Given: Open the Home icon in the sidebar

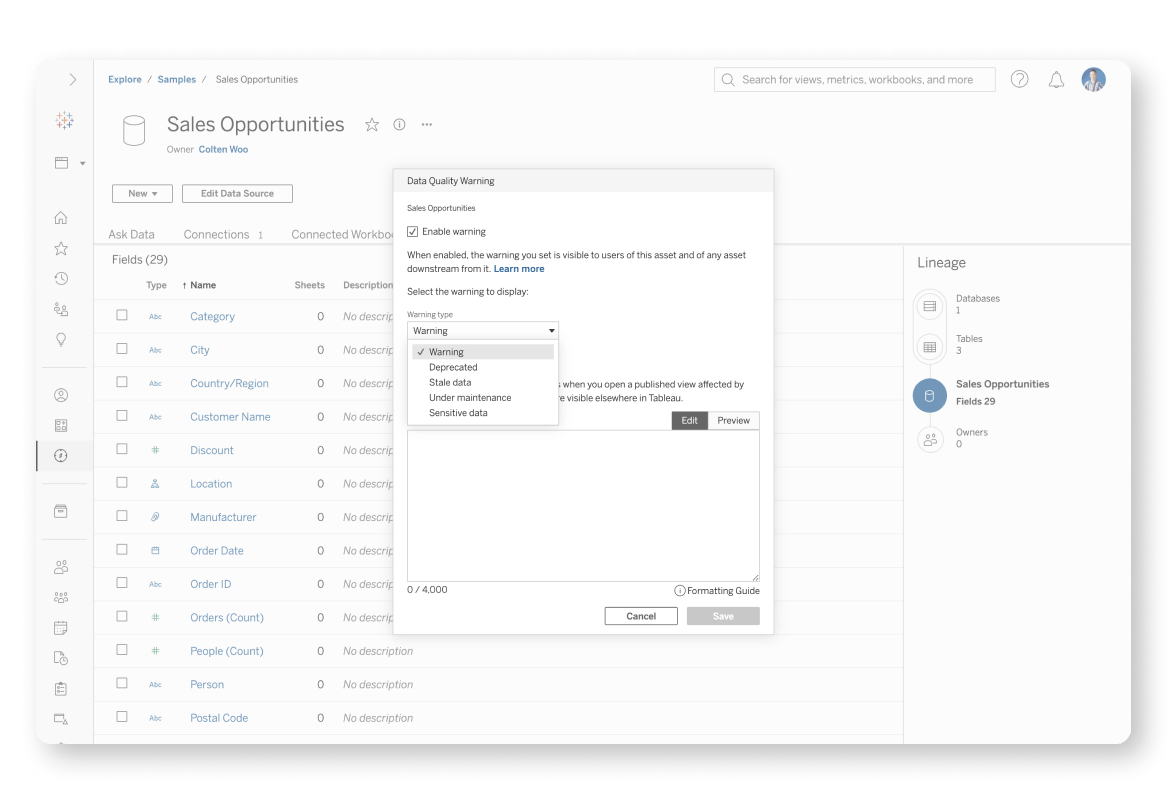Looking at the screenshot, I should point(61,218).
